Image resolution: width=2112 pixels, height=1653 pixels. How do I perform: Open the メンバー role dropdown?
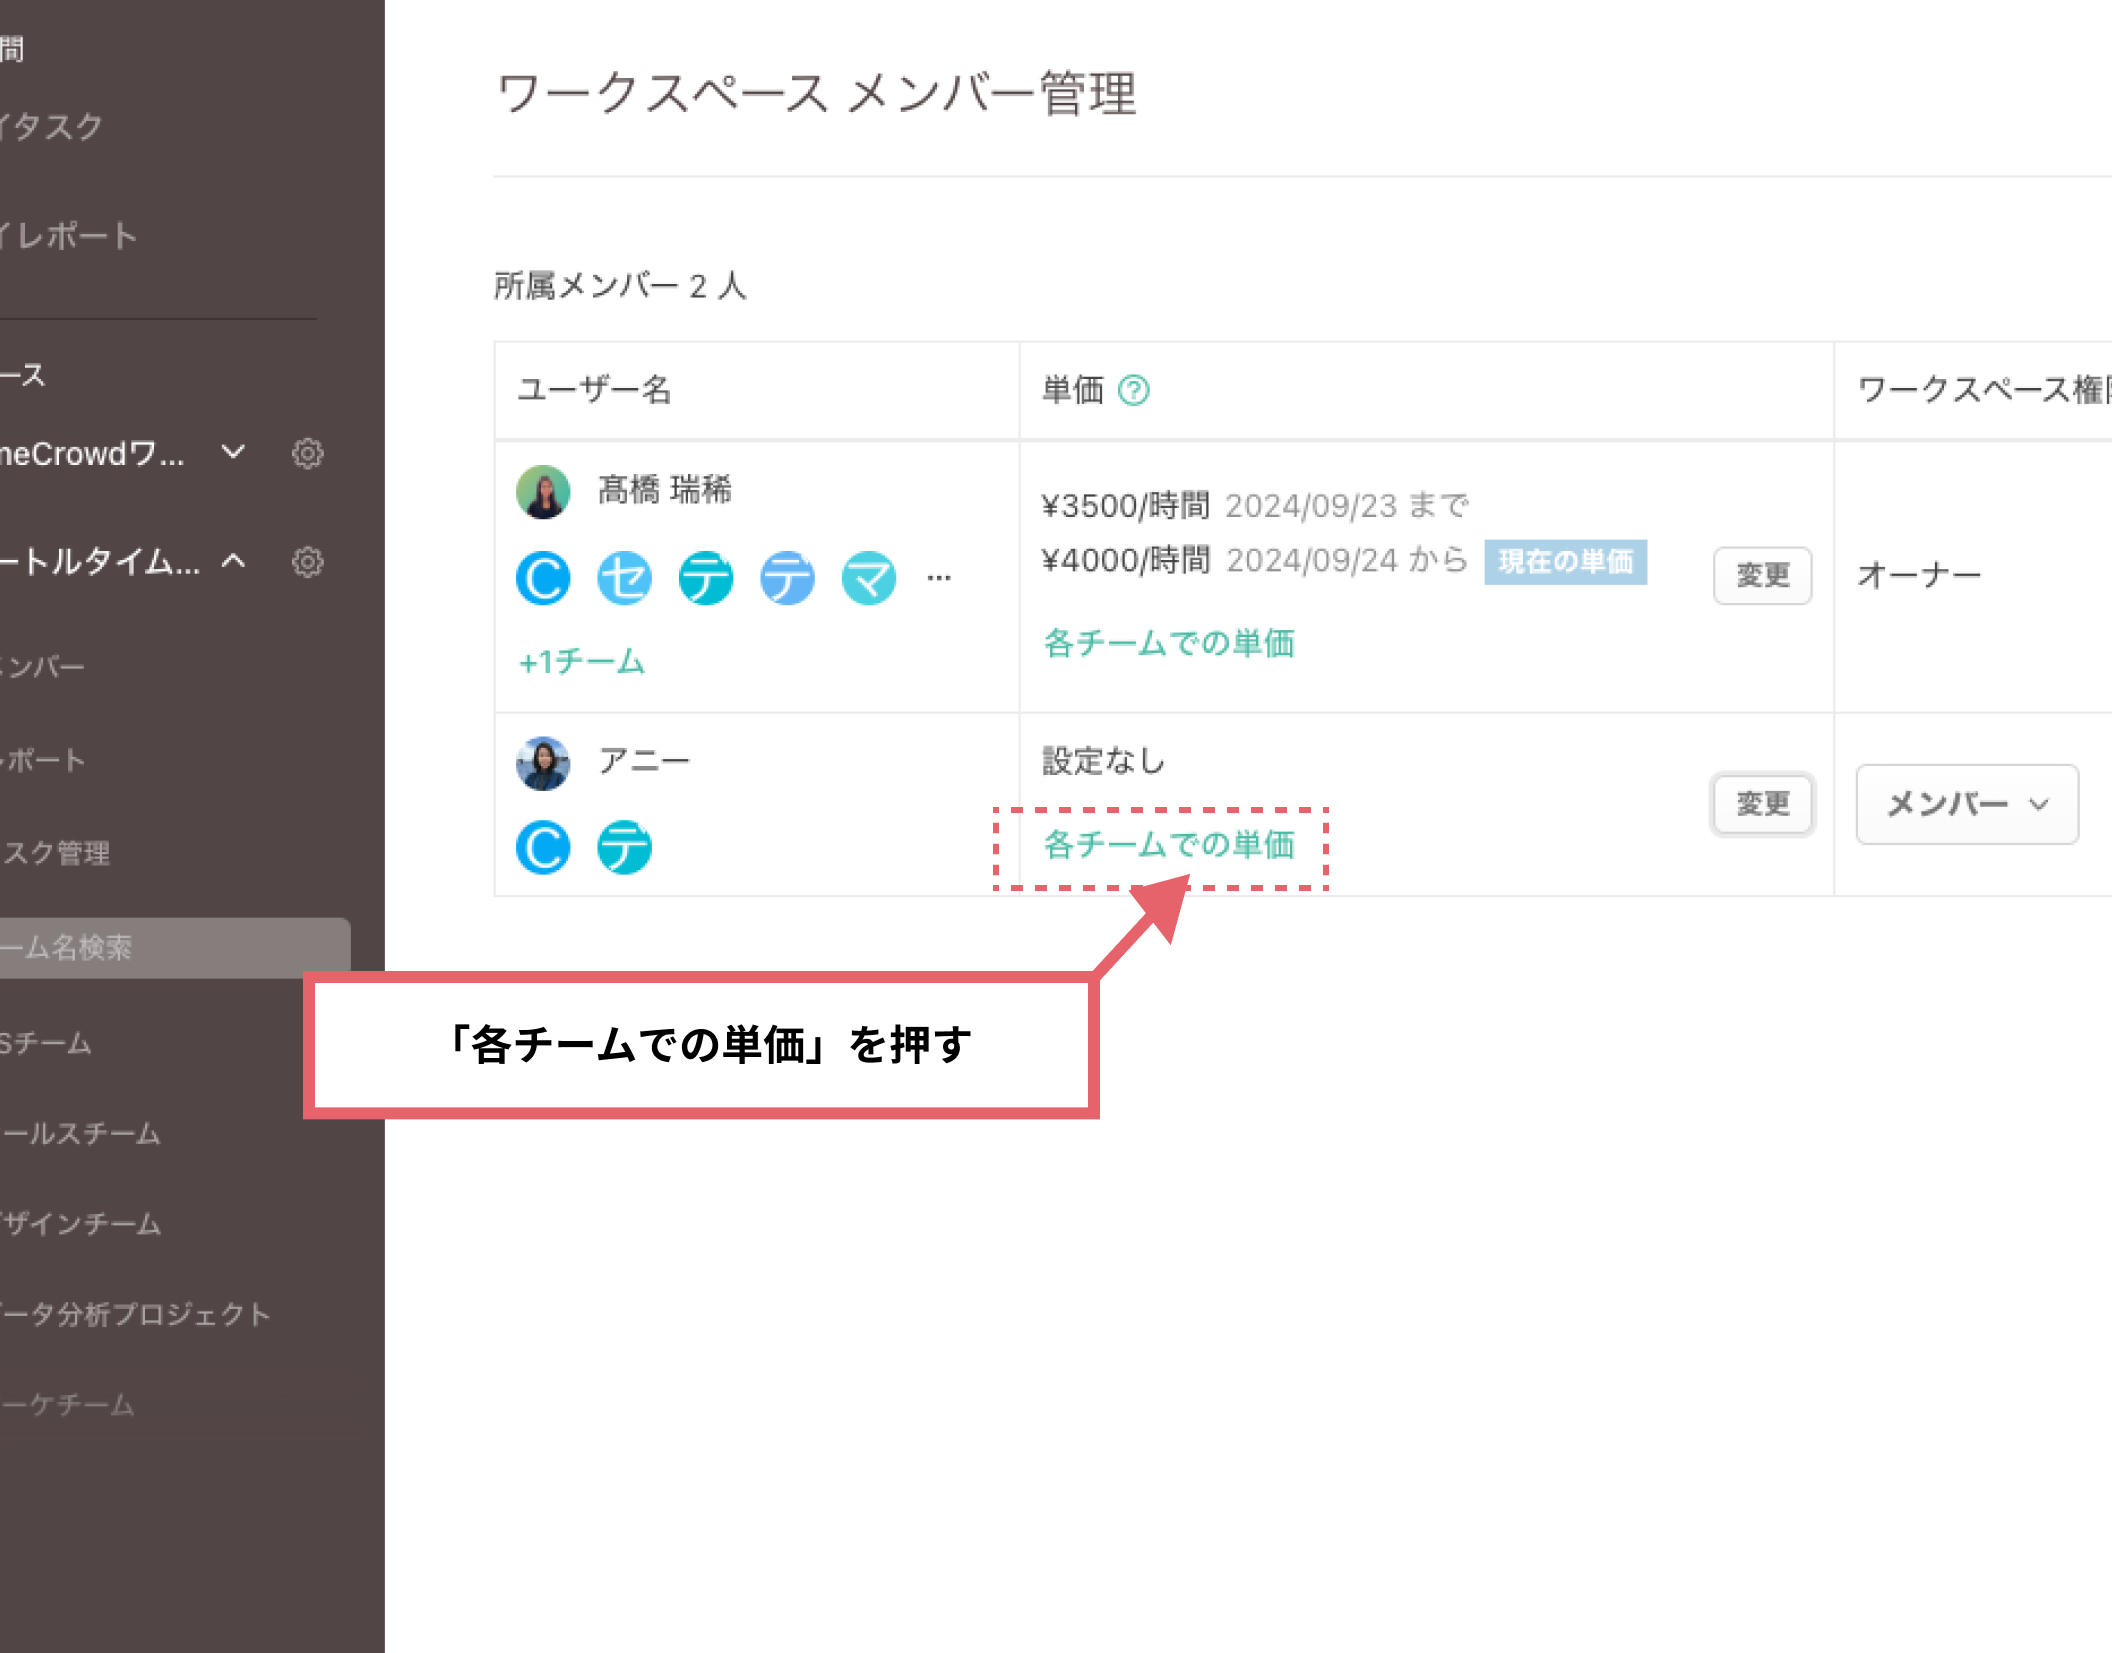pyautogui.click(x=1966, y=804)
